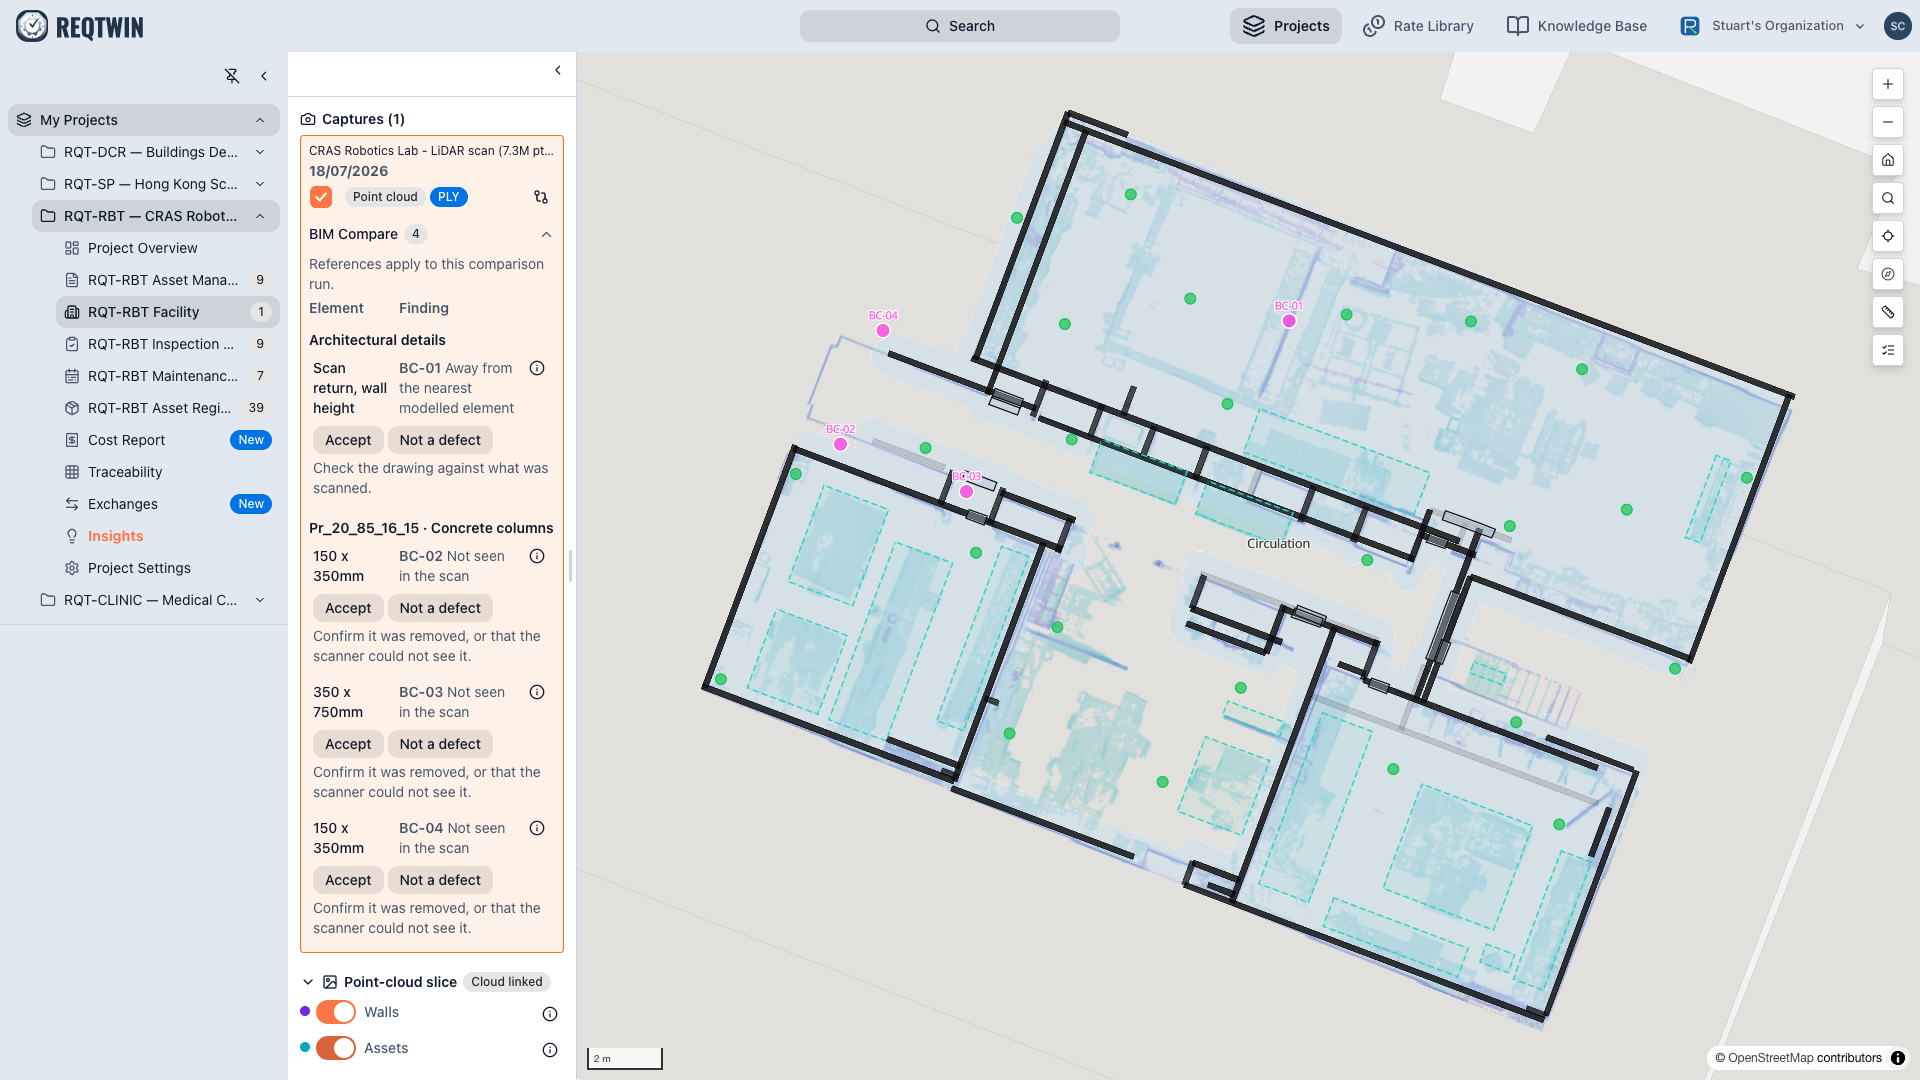Viewport: 1920px width, 1080px height.
Task: Collapse the Point-cloud slice section
Action: point(308,982)
